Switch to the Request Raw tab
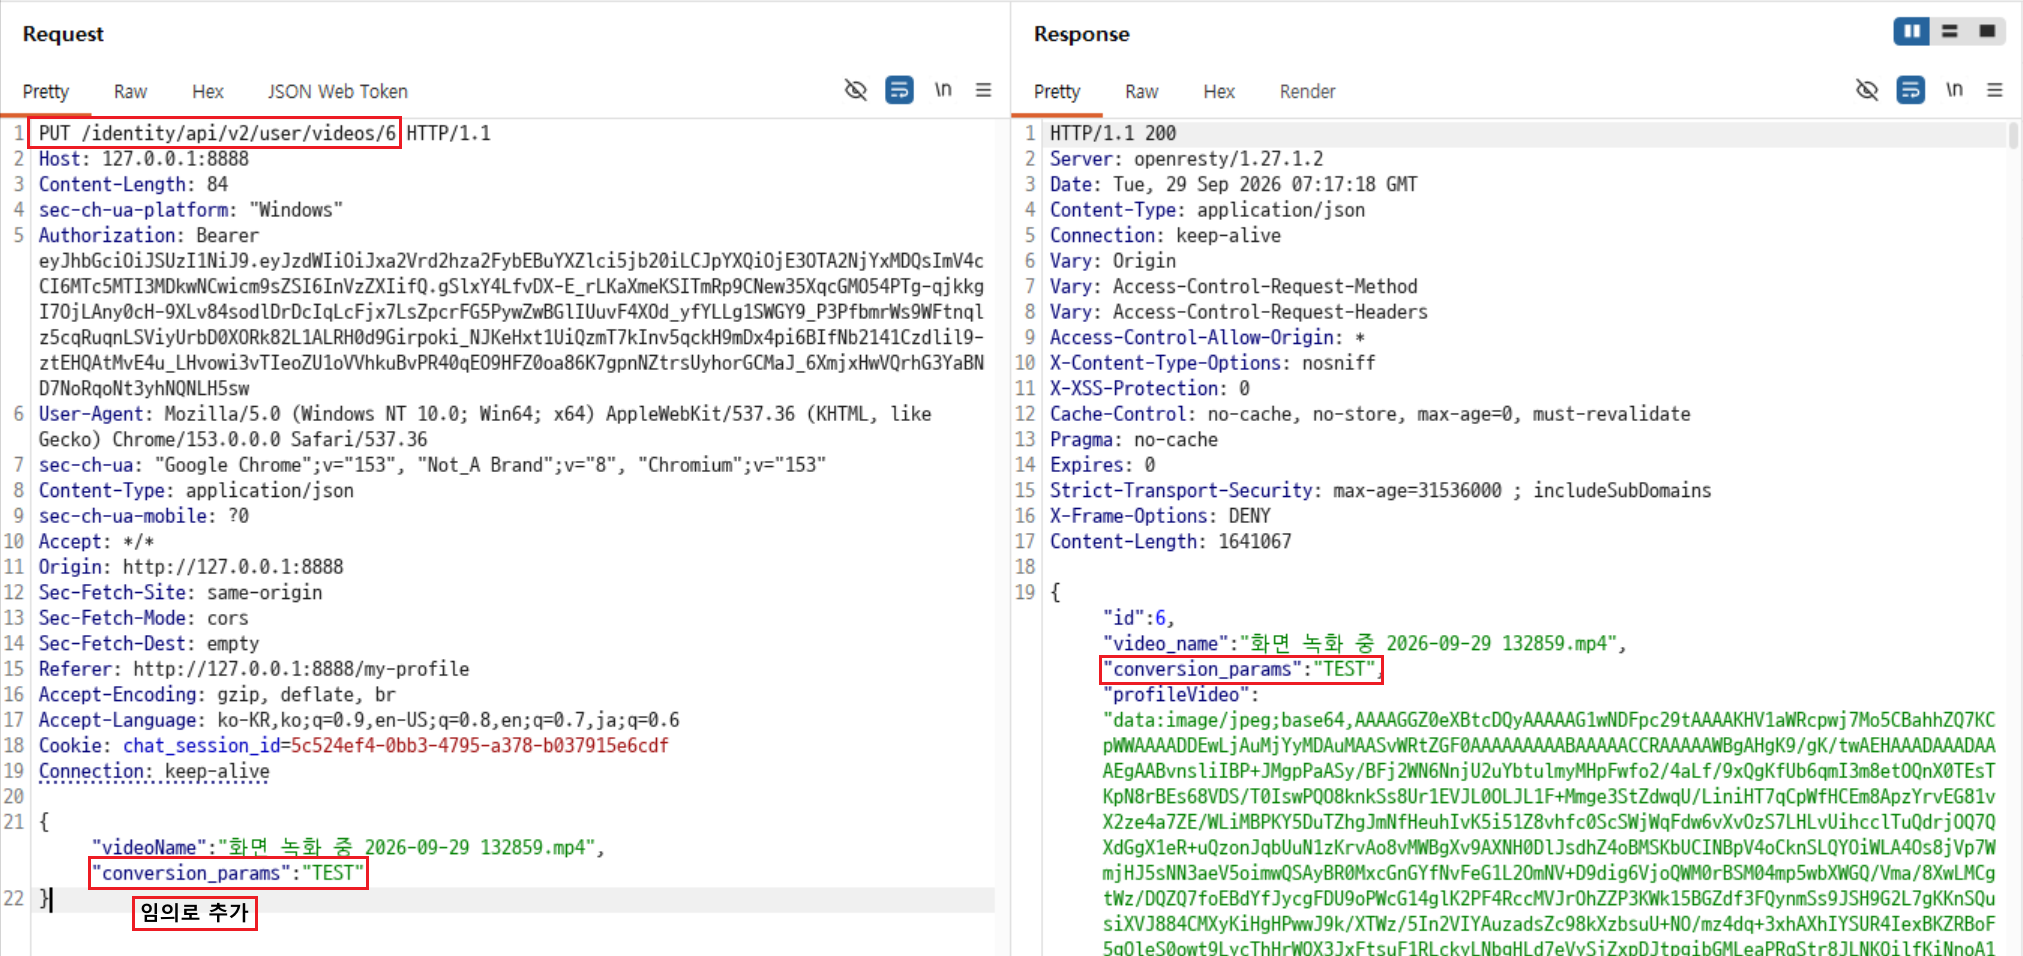Image resolution: width=2023 pixels, height=956 pixels. 130,91
